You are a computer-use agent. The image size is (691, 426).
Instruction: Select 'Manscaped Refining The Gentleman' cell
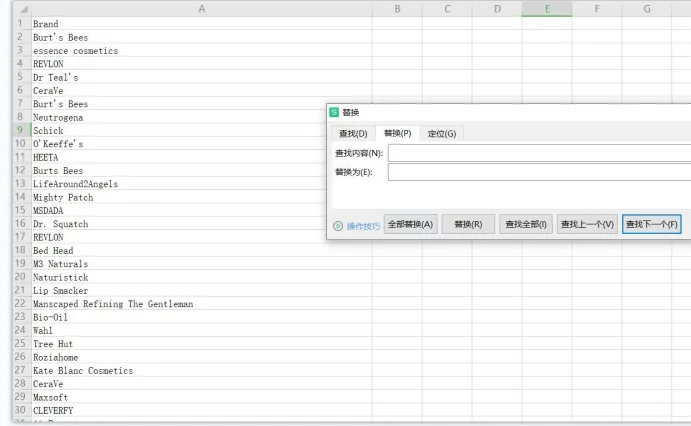pyautogui.click(x=202, y=304)
